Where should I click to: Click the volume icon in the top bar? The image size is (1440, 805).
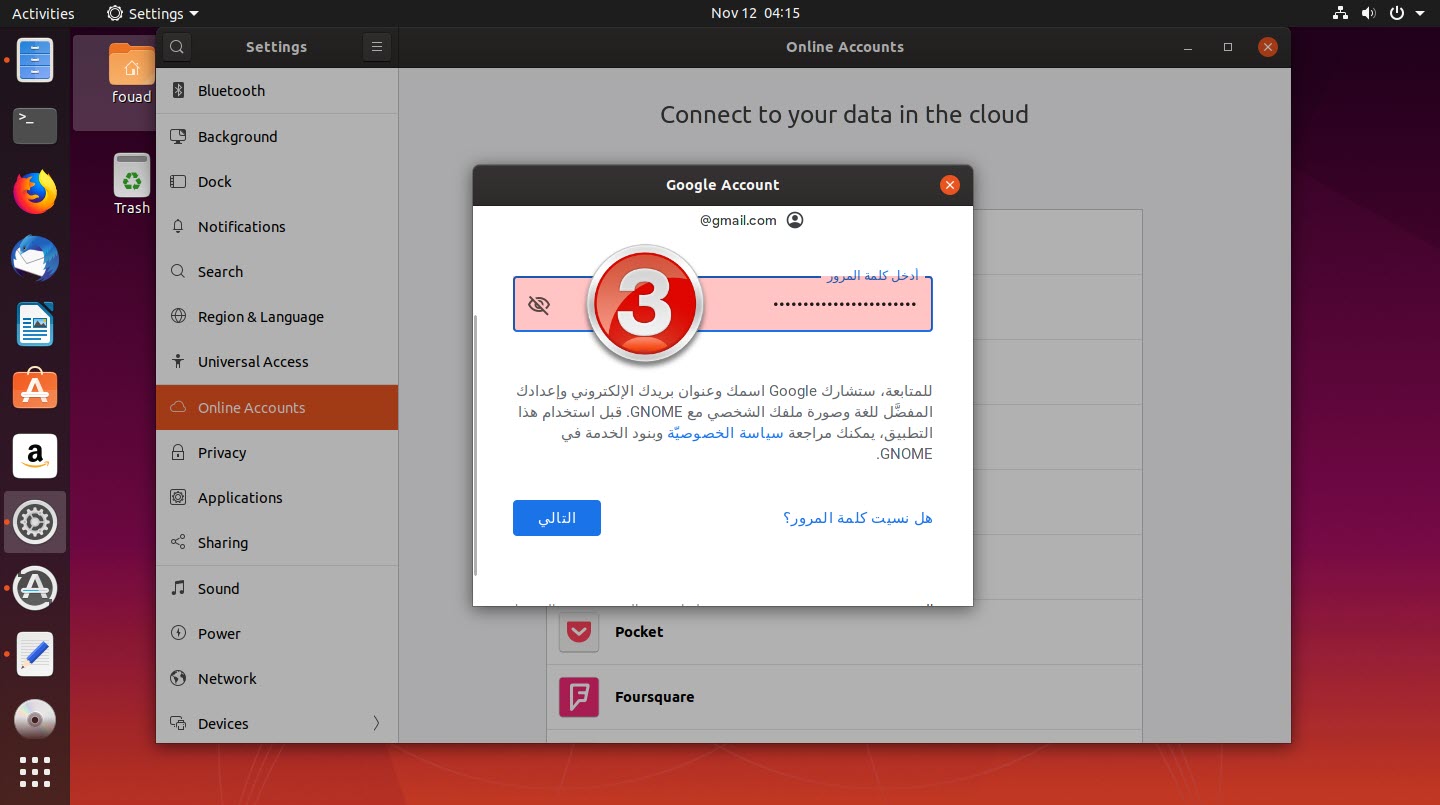tap(1367, 13)
